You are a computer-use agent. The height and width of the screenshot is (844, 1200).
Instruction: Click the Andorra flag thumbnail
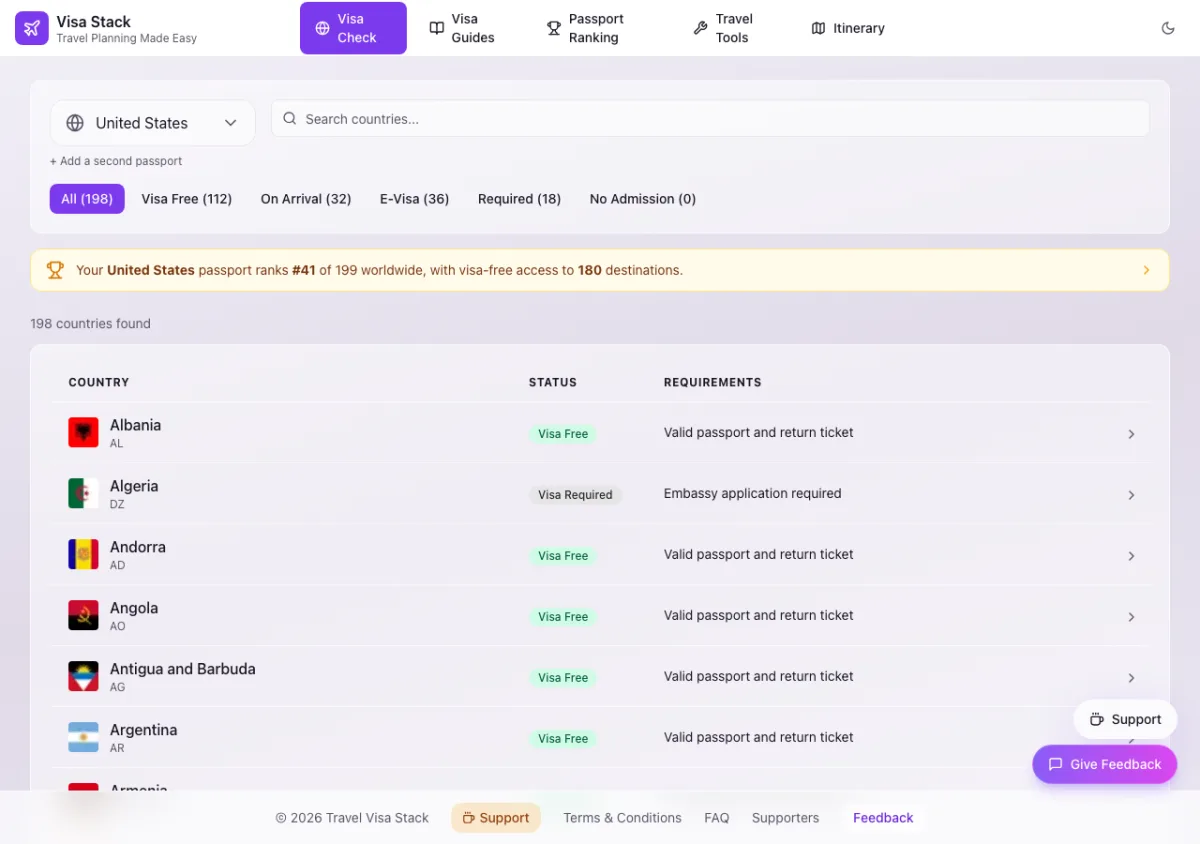click(83, 555)
